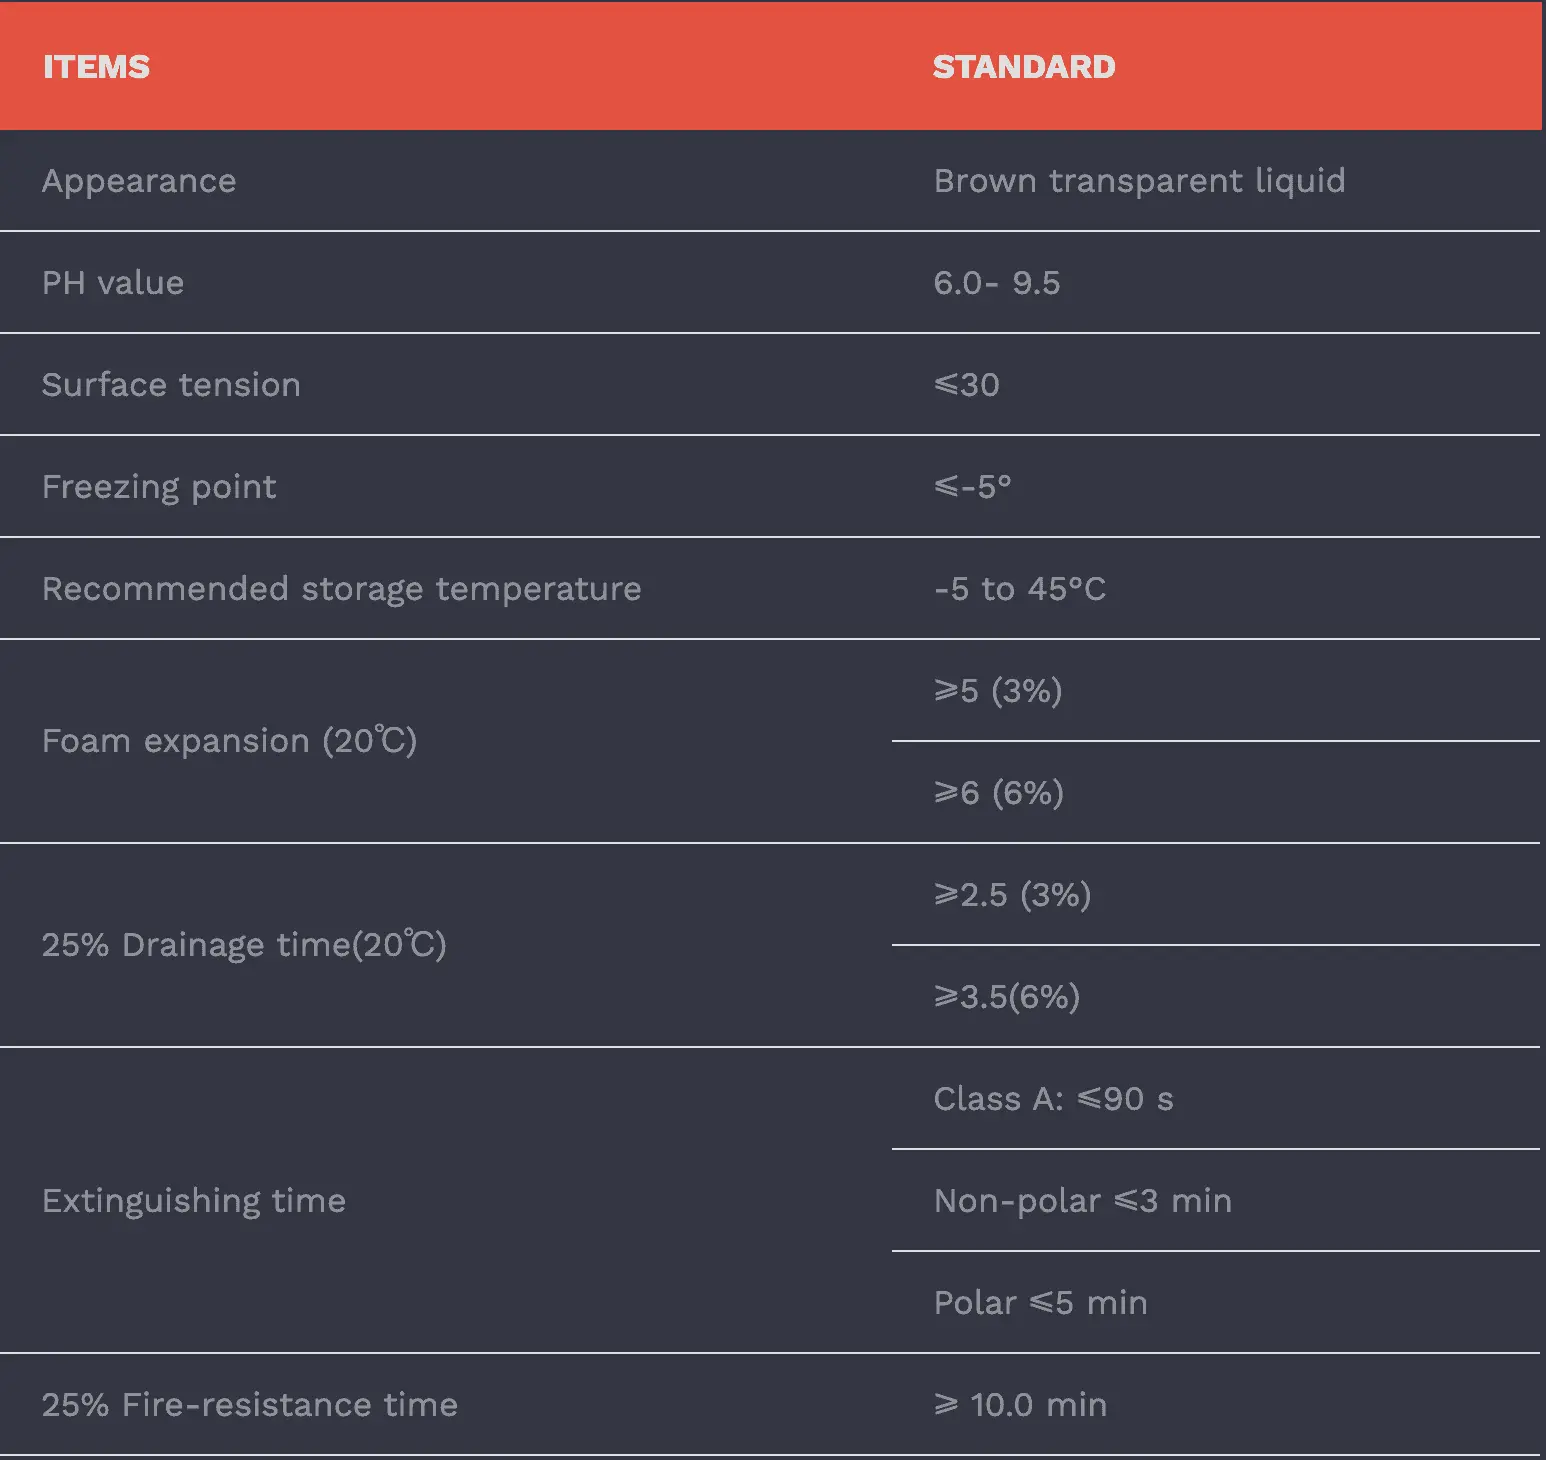Click the ITEMS column header

coord(96,67)
